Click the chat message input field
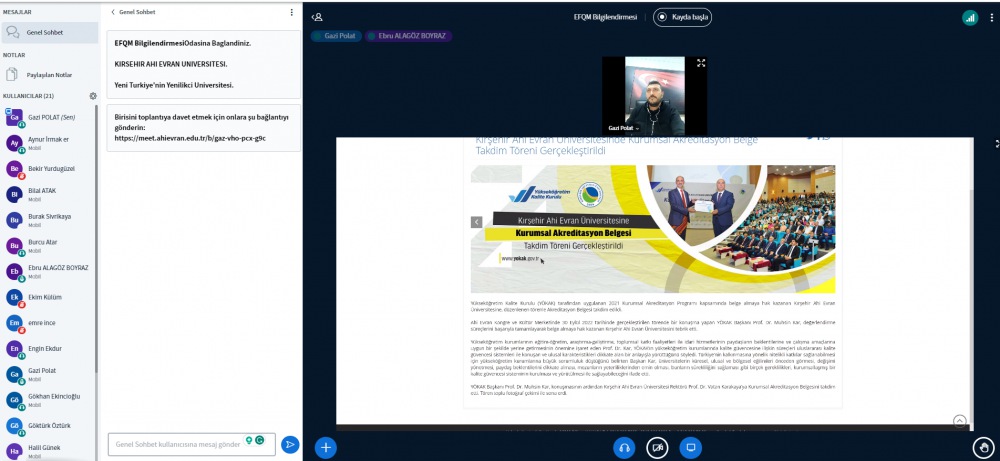The width and height of the screenshot is (1000, 461). point(191,444)
